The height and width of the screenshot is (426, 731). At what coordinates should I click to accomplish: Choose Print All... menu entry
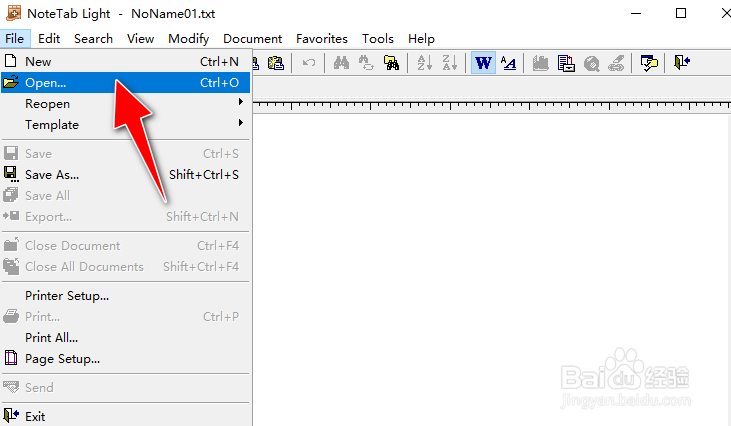tap(125, 337)
